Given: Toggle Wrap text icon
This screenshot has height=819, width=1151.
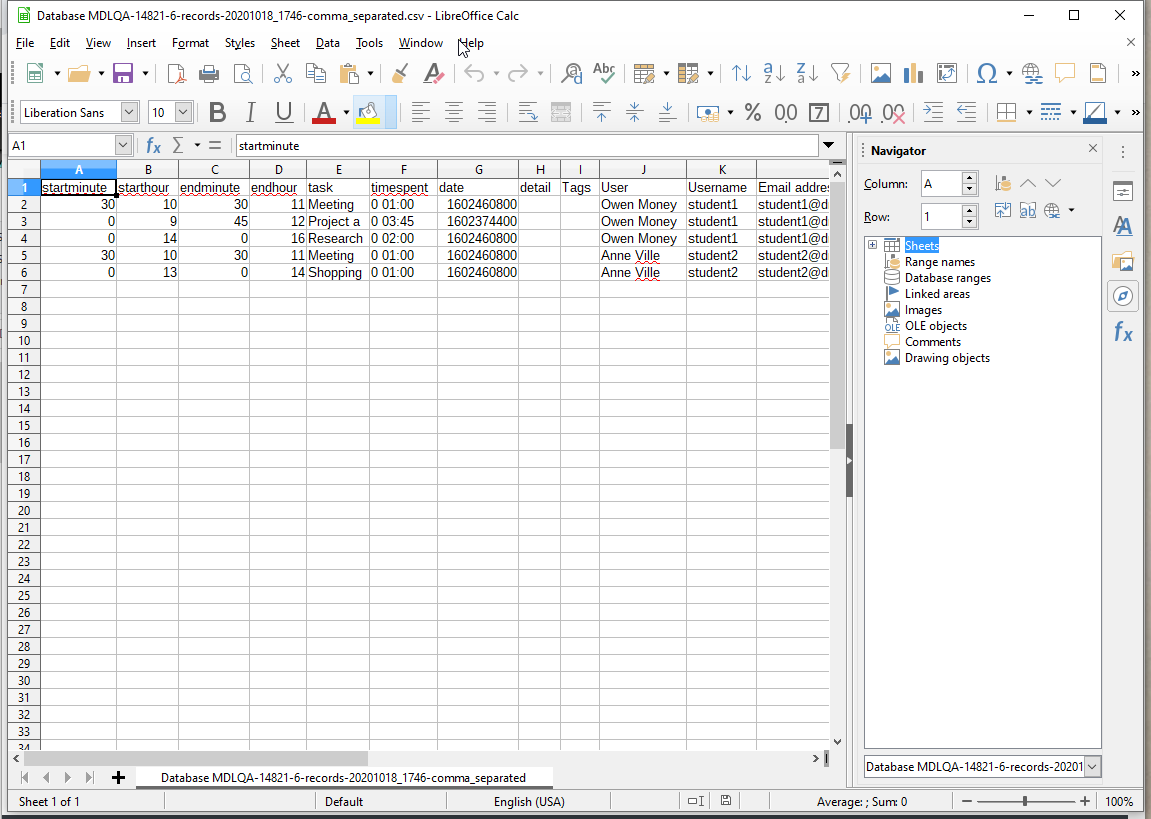Looking at the screenshot, I should click(528, 112).
